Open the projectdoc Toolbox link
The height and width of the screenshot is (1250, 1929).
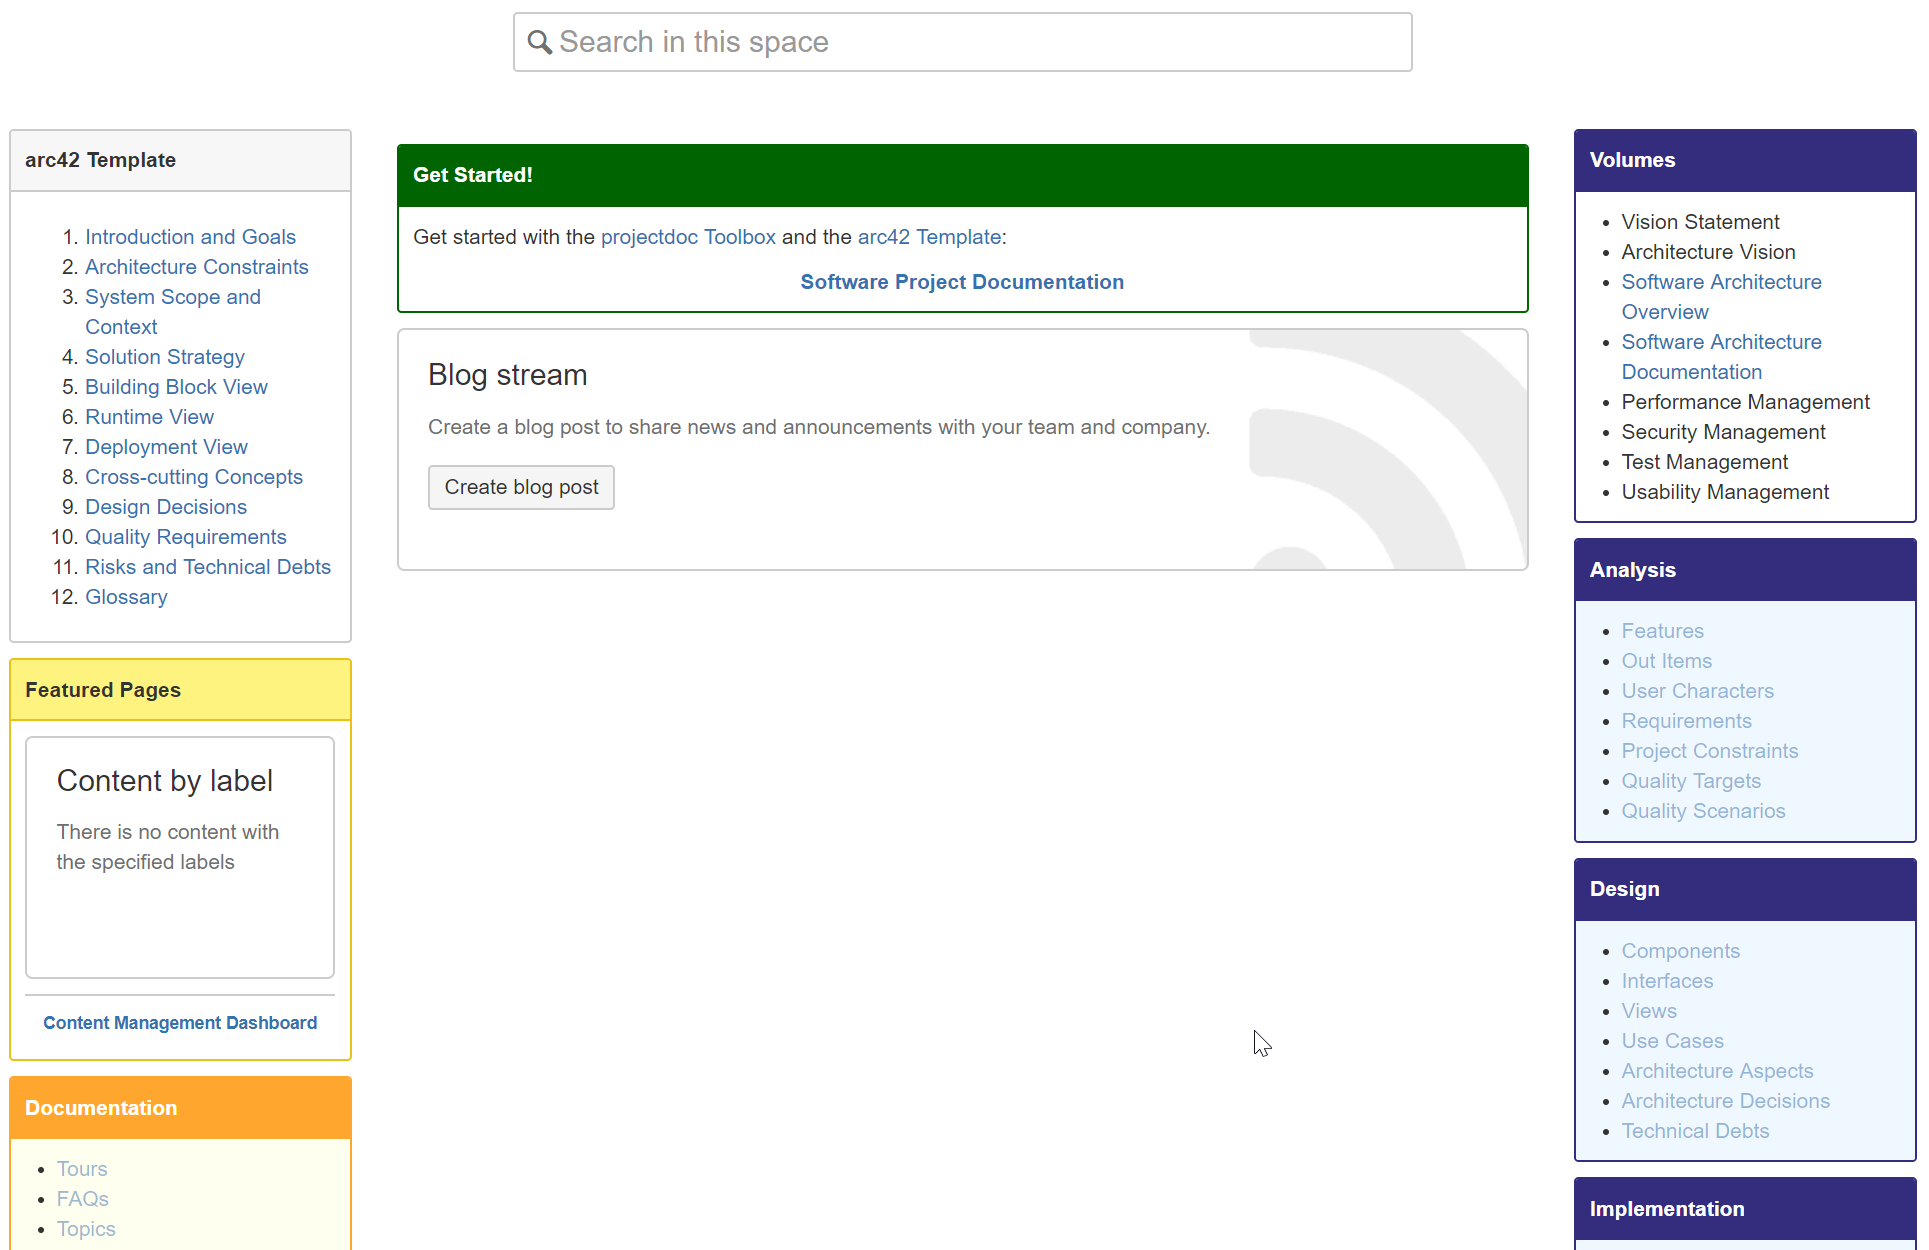[x=687, y=237]
